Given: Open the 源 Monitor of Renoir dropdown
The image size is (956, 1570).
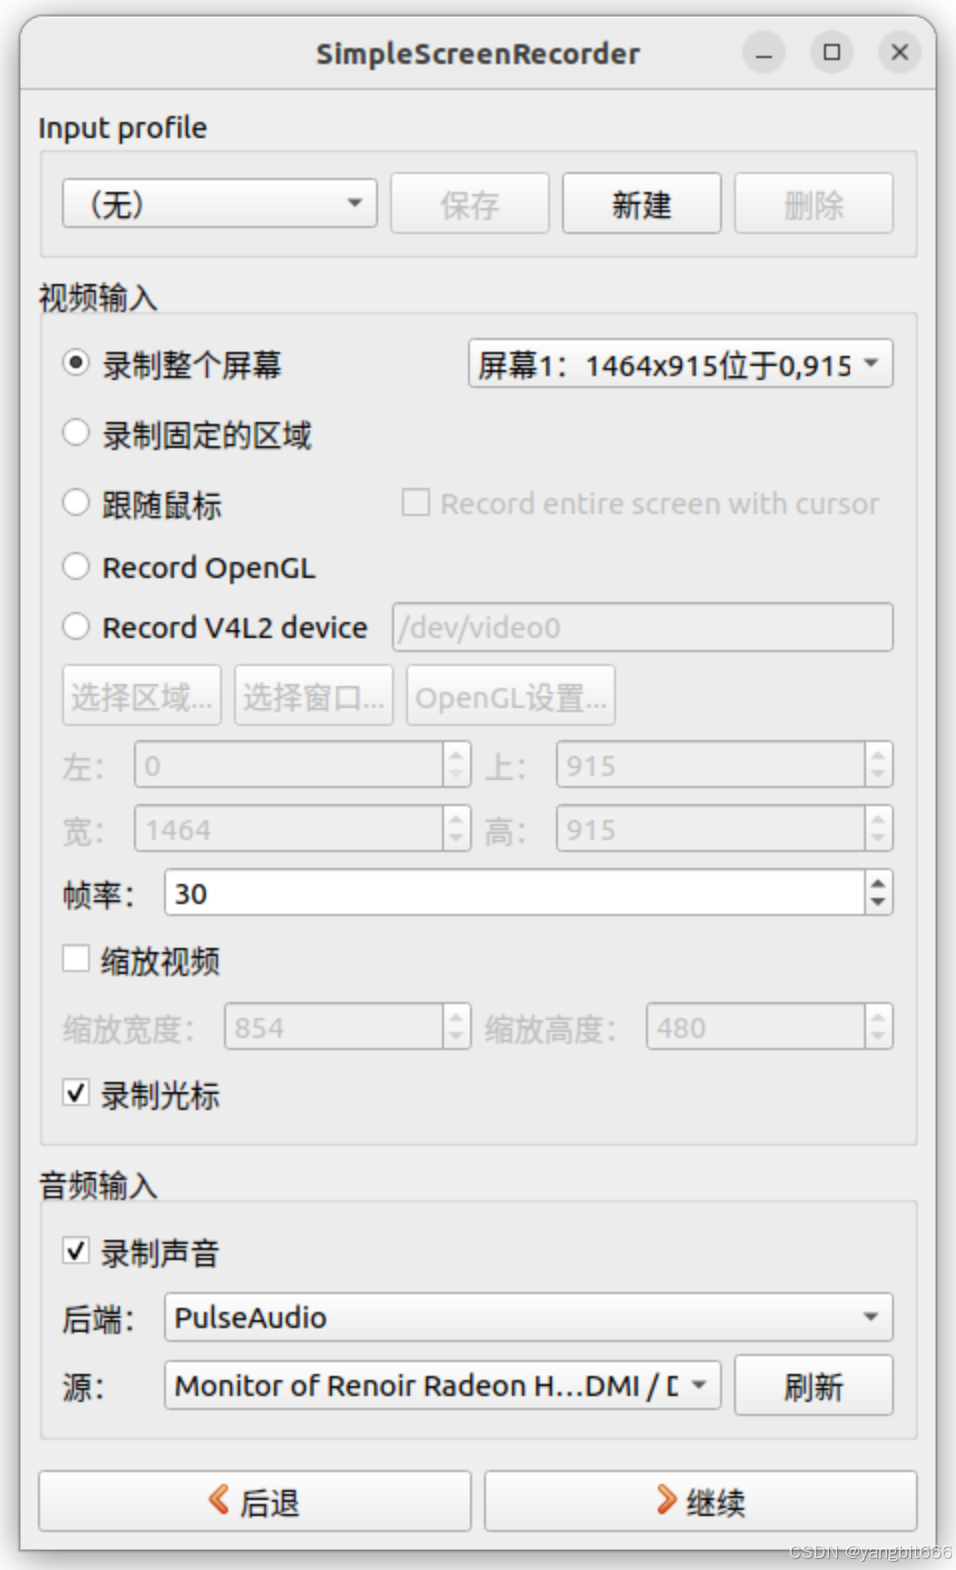Looking at the screenshot, I should (442, 1385).
